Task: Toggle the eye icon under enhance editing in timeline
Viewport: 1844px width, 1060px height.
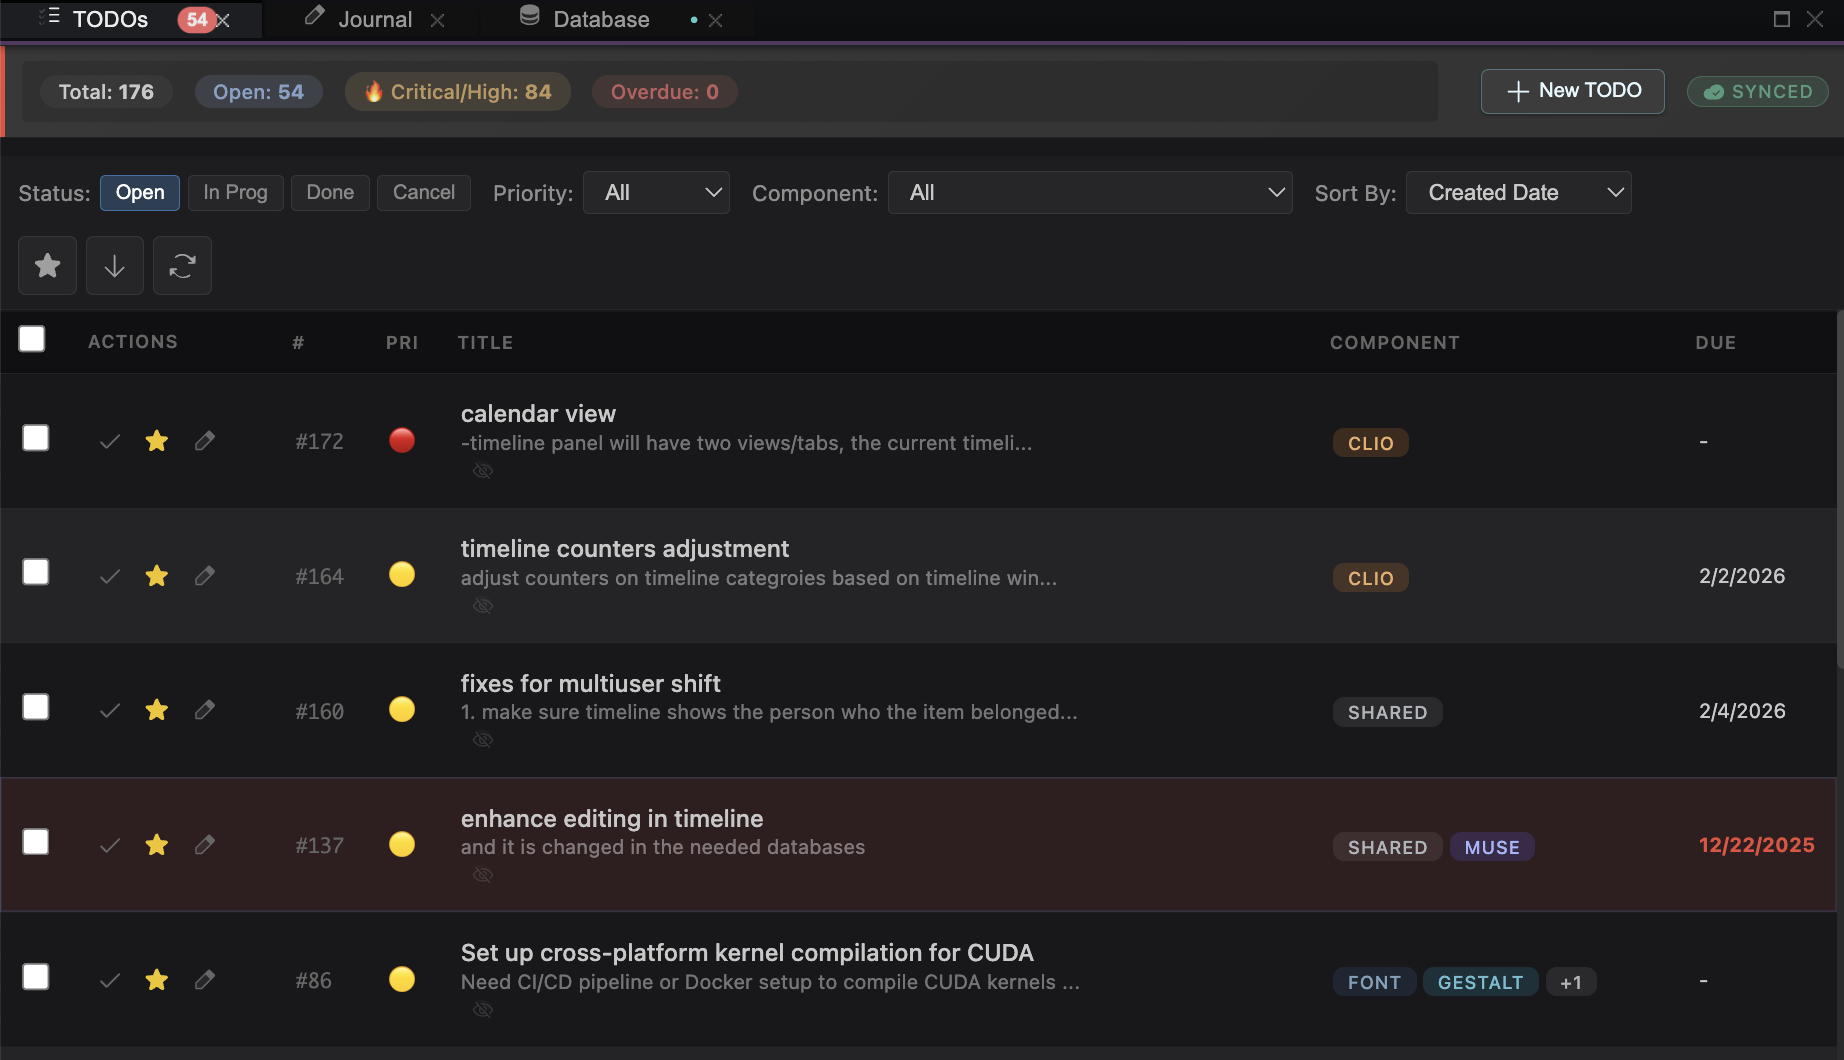Action: 483,874
